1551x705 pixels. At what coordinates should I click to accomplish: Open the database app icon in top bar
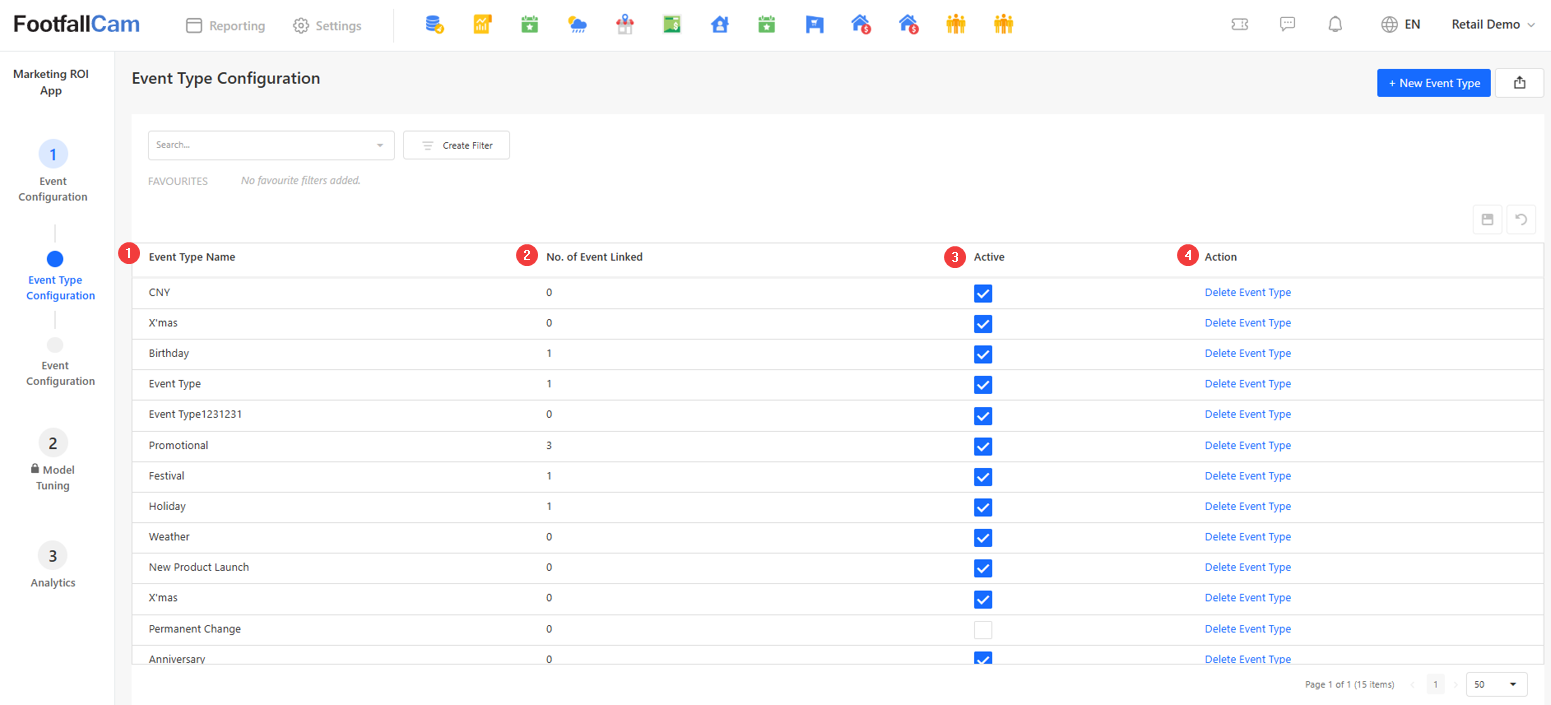(x=433, y=25)
